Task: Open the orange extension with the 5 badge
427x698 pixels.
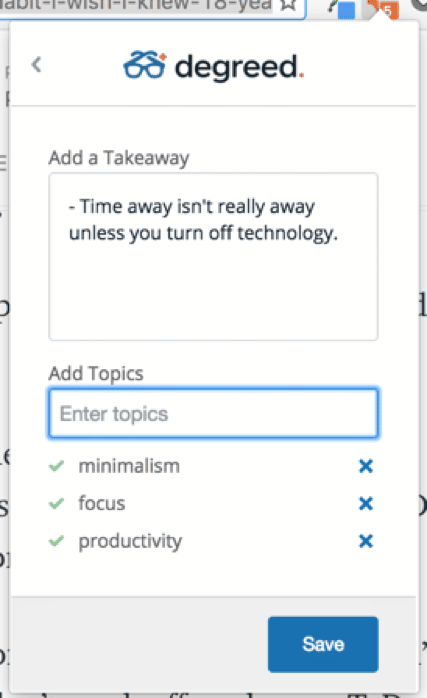Action: [x=383, y=9]
